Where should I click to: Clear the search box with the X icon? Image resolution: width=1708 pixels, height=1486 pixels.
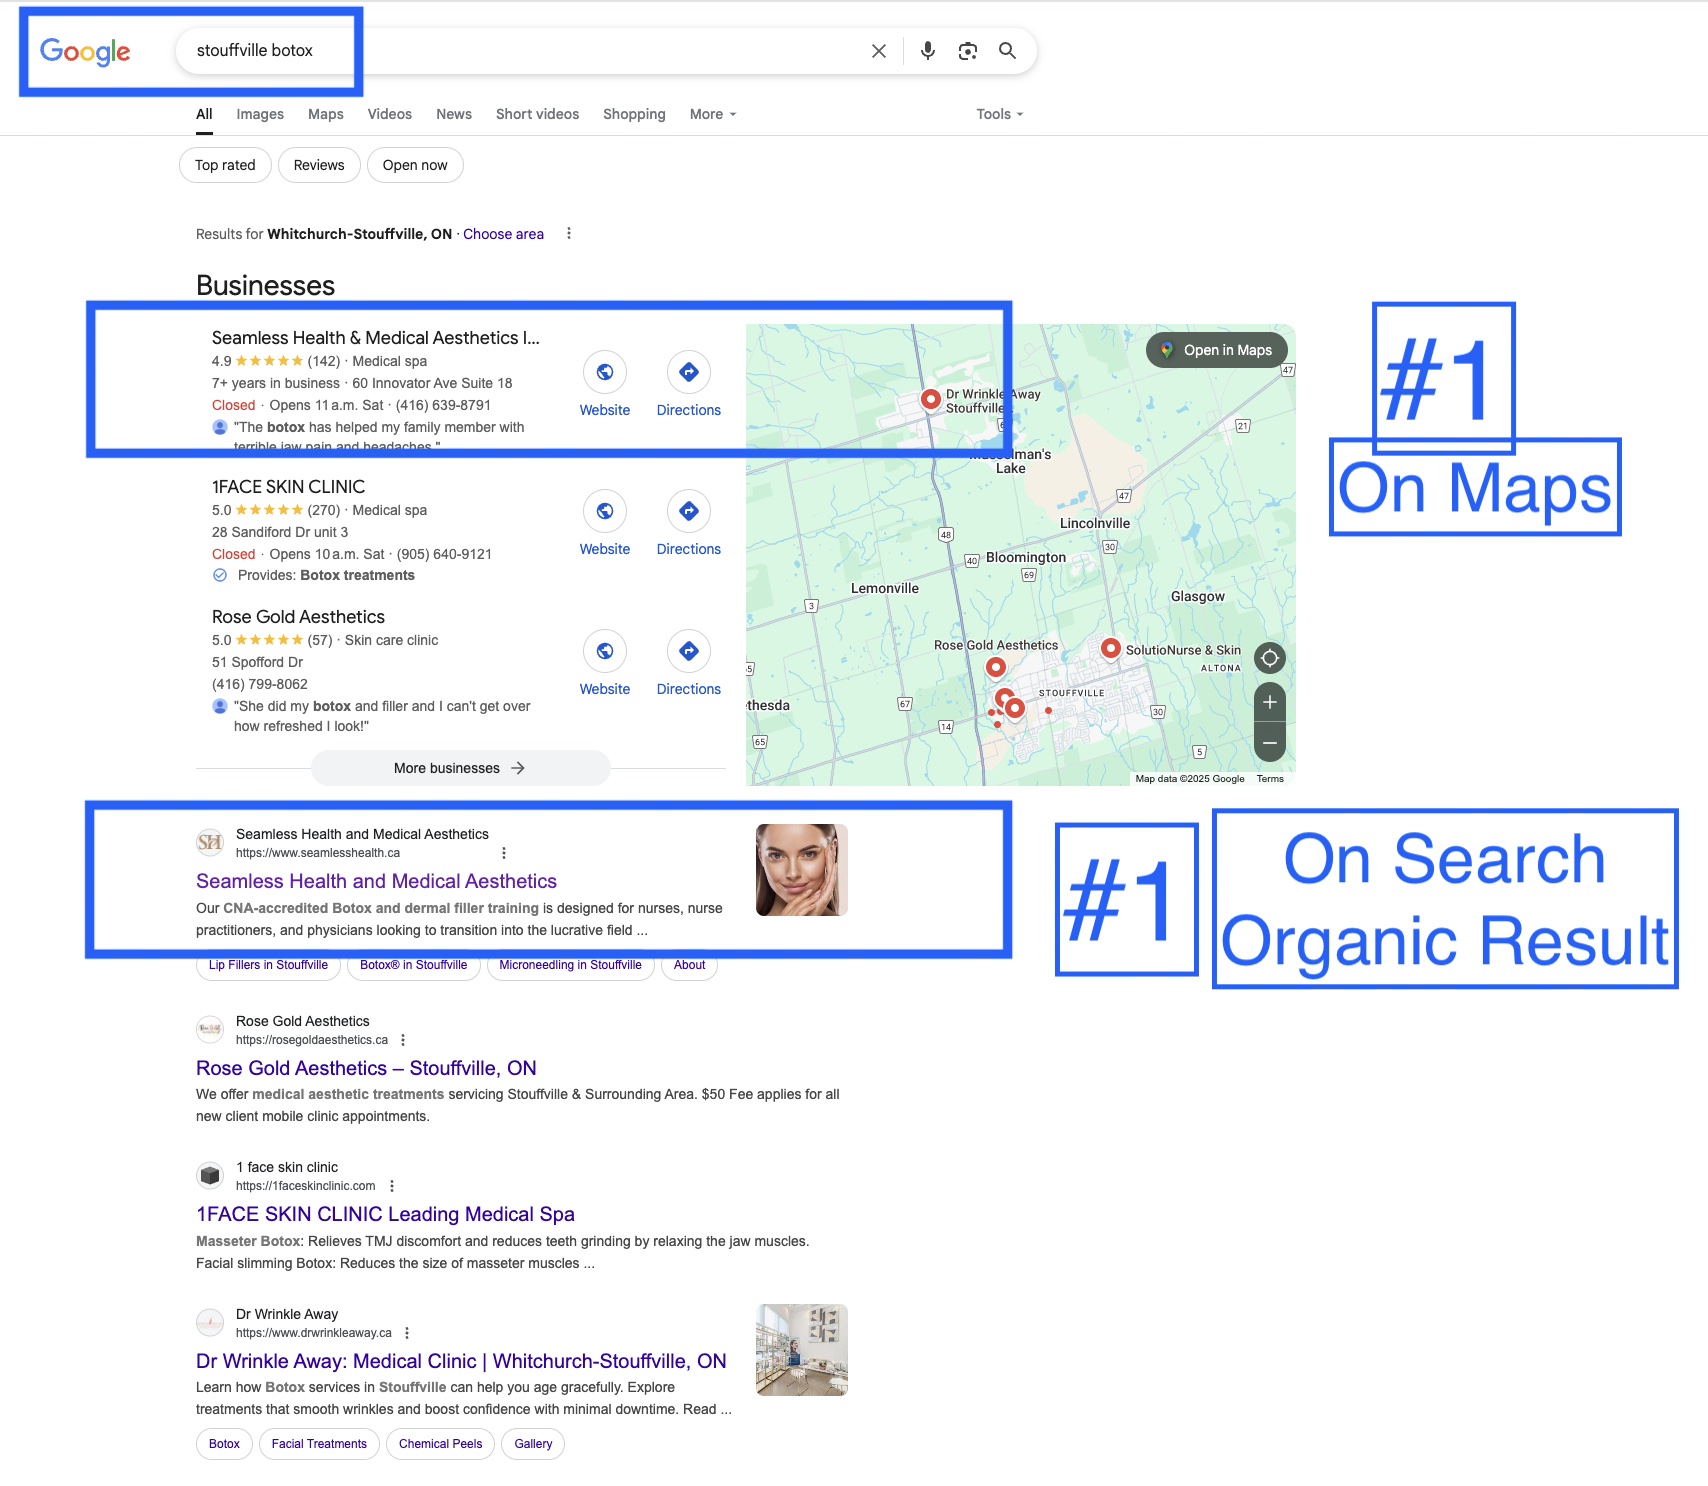(x=879, y=51)
